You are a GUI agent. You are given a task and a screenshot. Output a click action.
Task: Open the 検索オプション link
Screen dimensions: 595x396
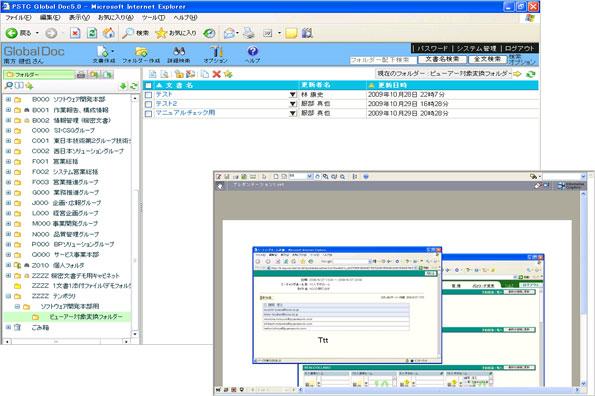[x=523, y=59]
